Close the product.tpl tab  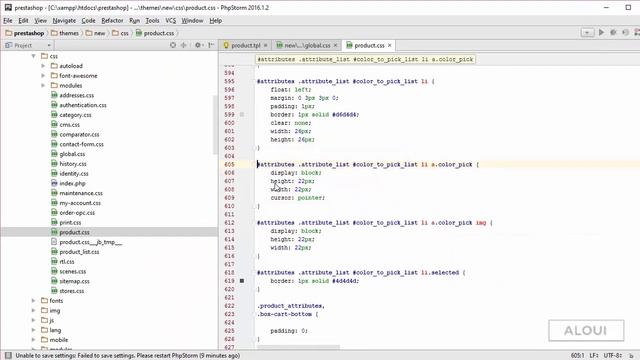pos(266,45)
